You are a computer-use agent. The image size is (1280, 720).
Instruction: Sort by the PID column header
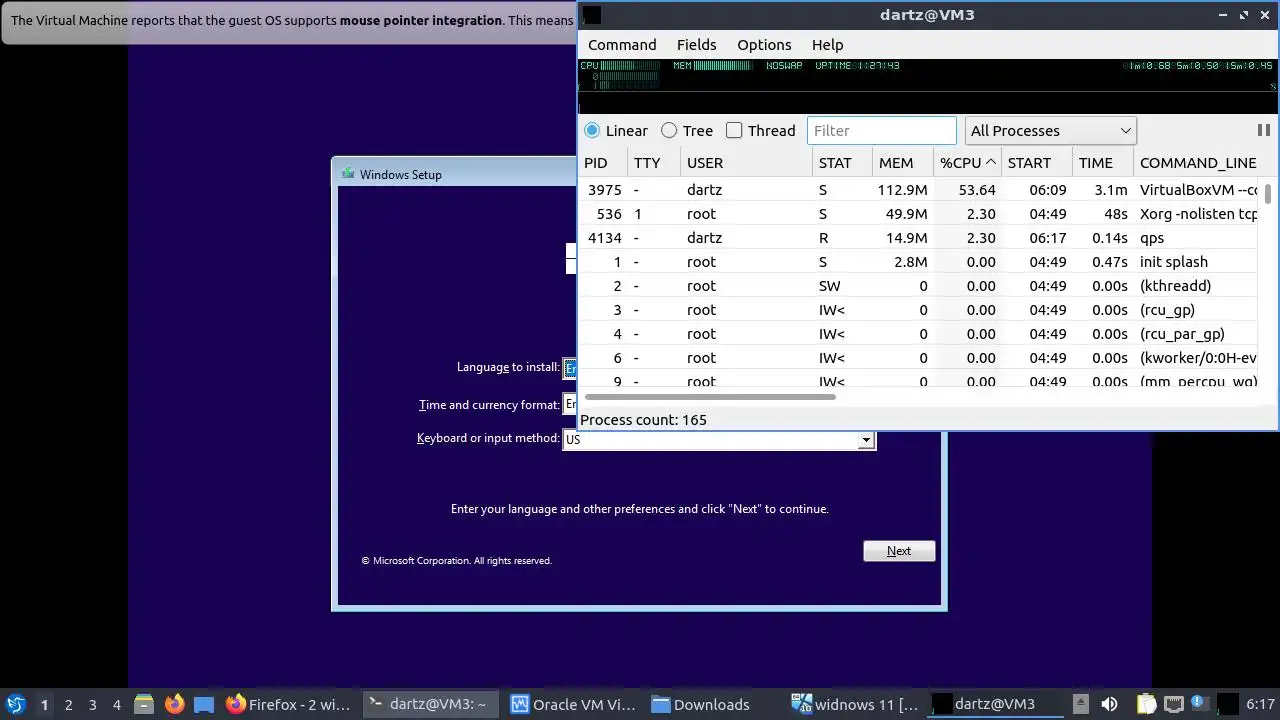(x=603, y=162)
